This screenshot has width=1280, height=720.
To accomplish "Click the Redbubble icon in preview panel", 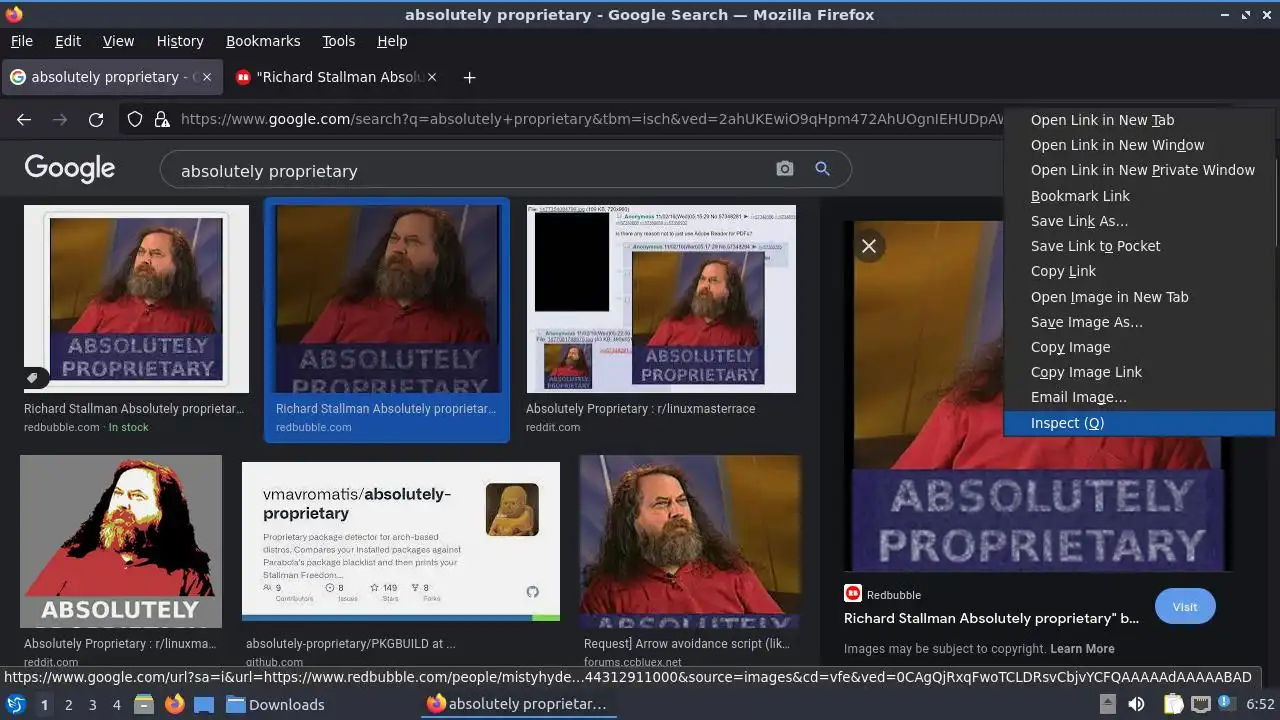I will [853, 594].
